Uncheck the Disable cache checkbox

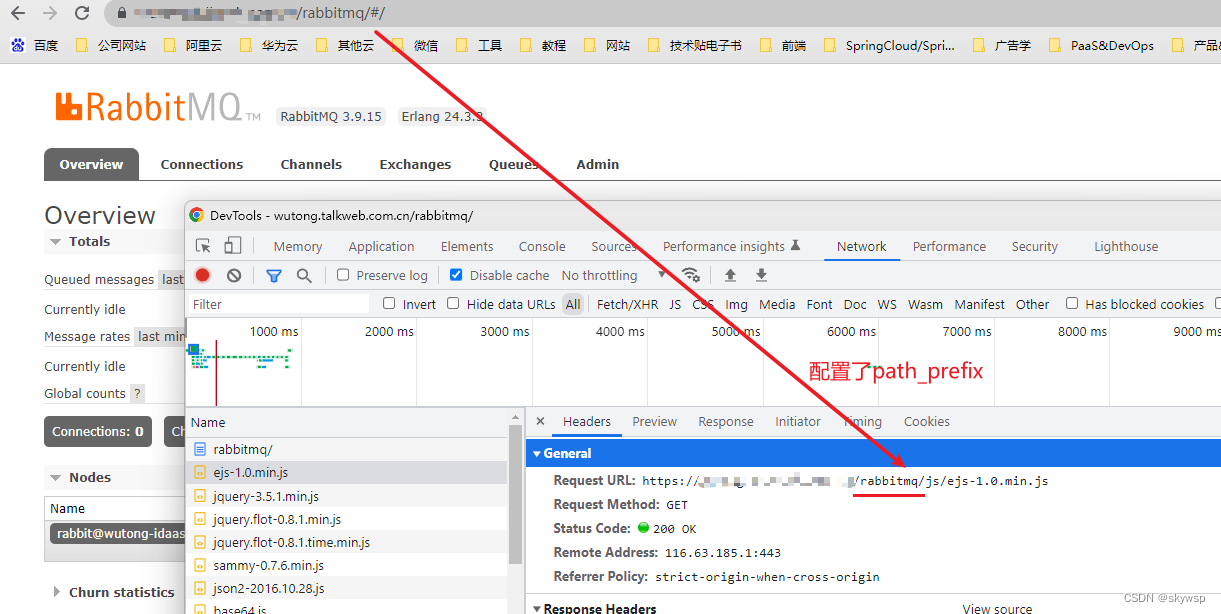(456, 275)
